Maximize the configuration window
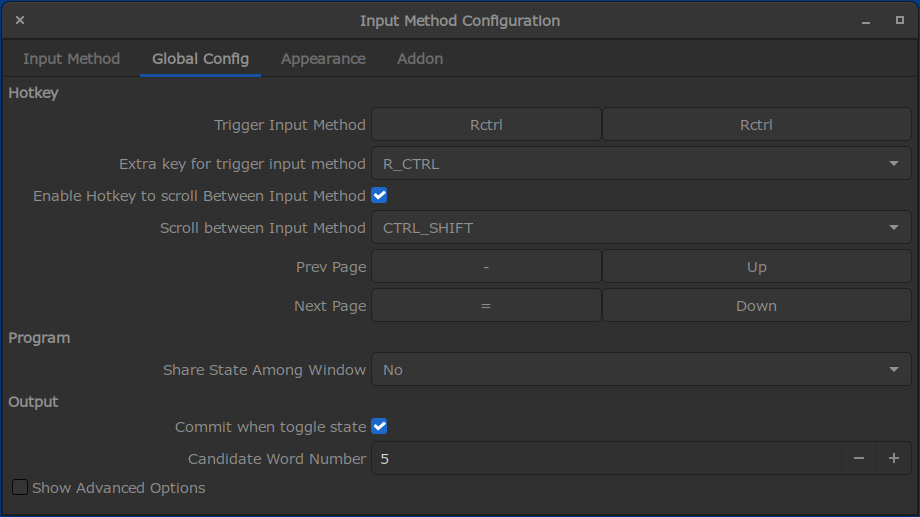This screenshot has height=517, width=920. [899, 21]
